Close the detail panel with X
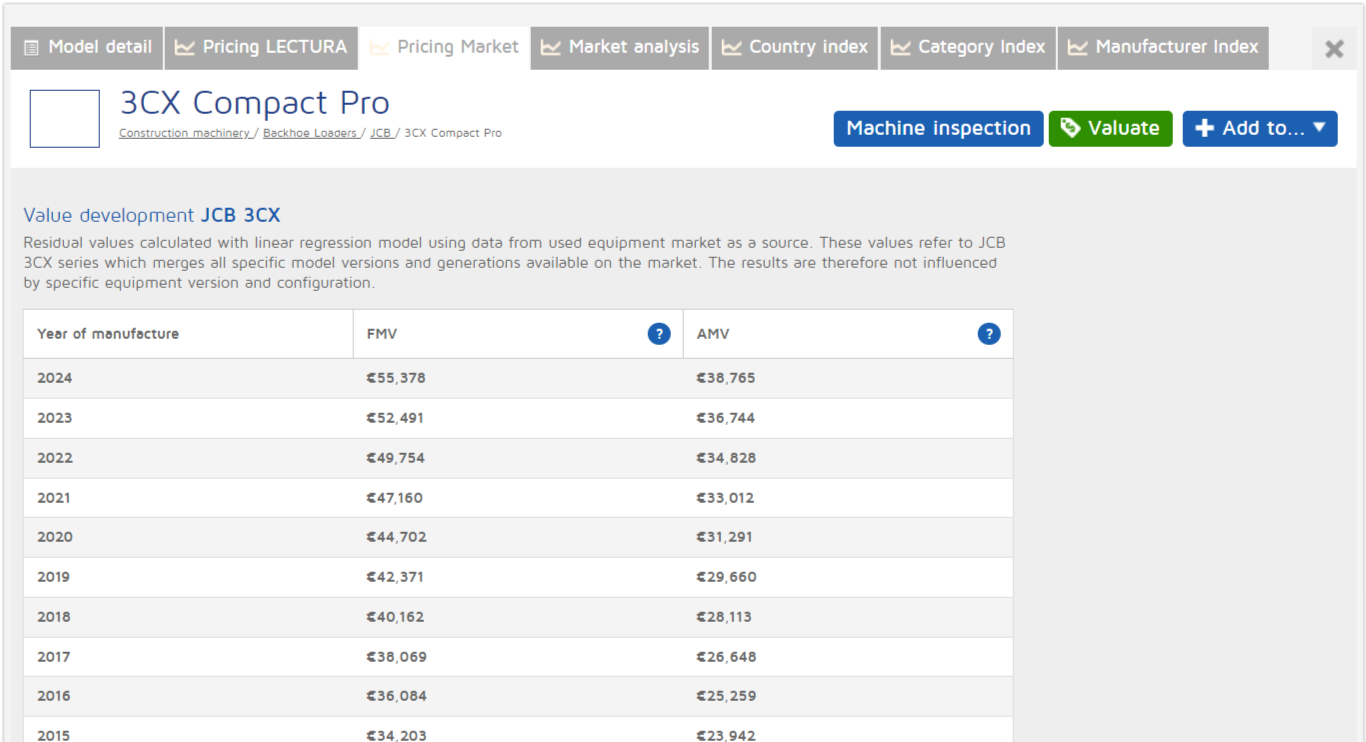 pos(1334,49)
